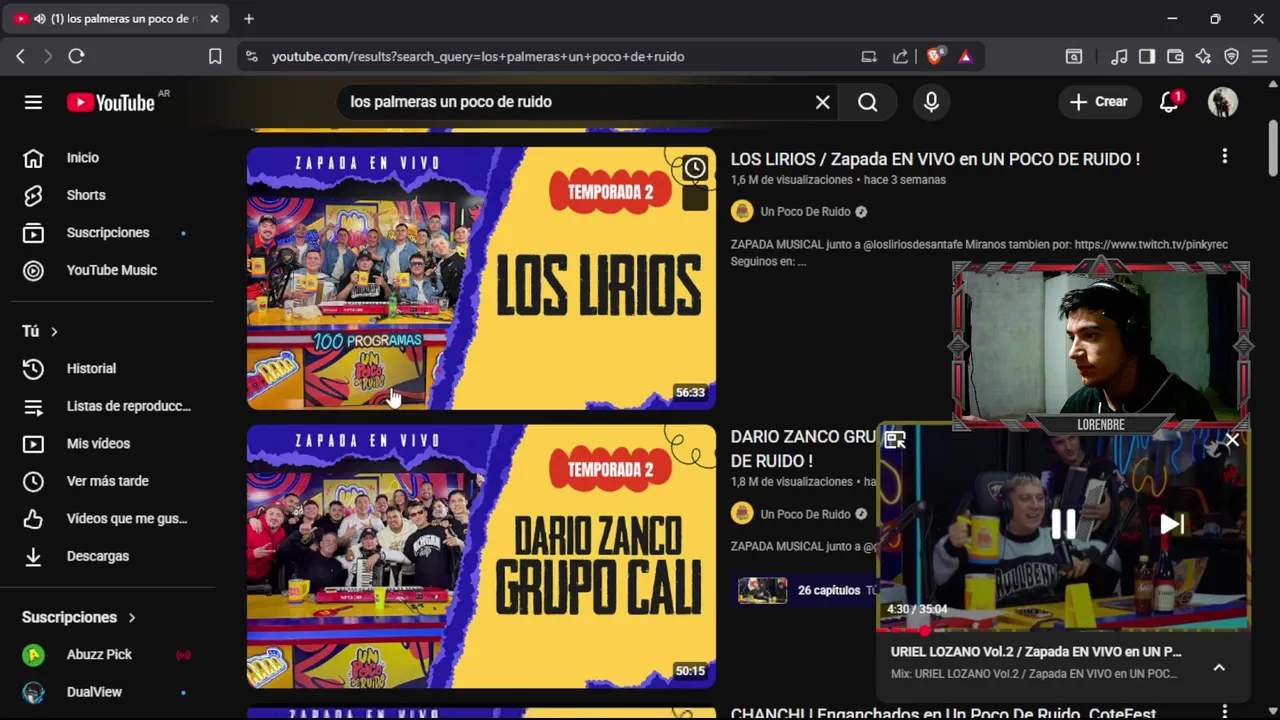Expand the miniplayer playlist chevron

(x=1219, y=668)
